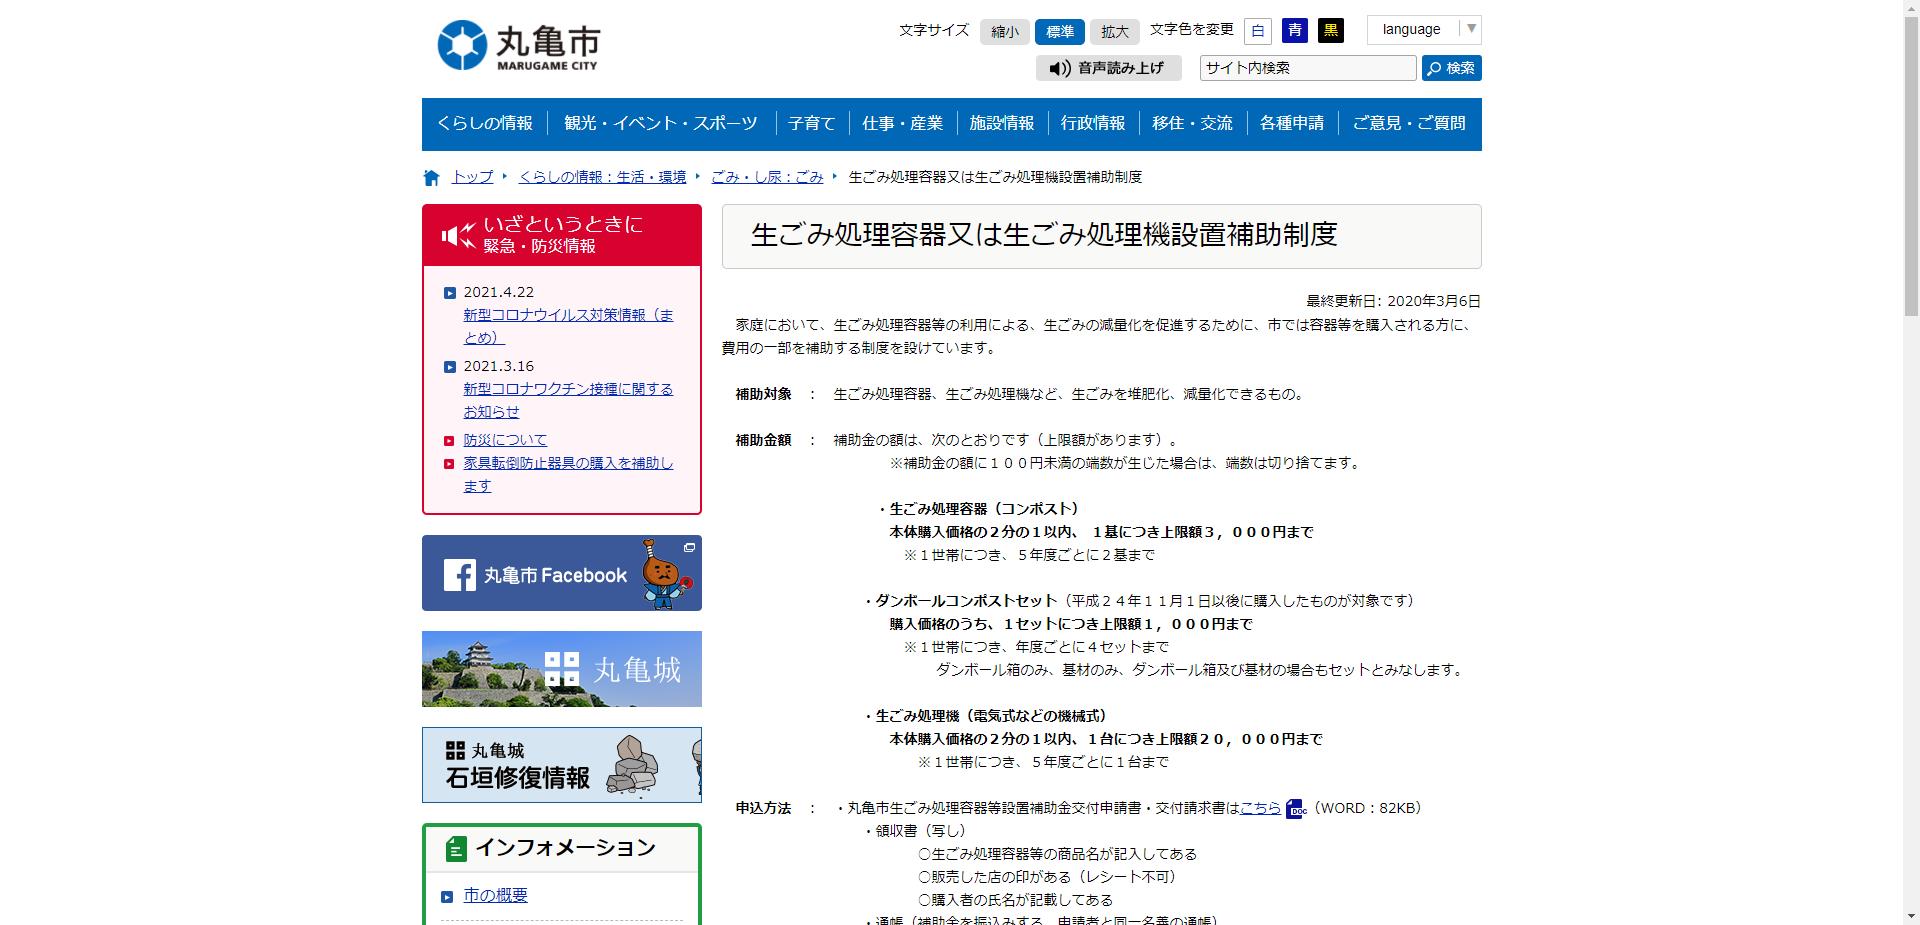
Task: Click the サイト内検索 search field
Action: click(x=1306, y=68)
